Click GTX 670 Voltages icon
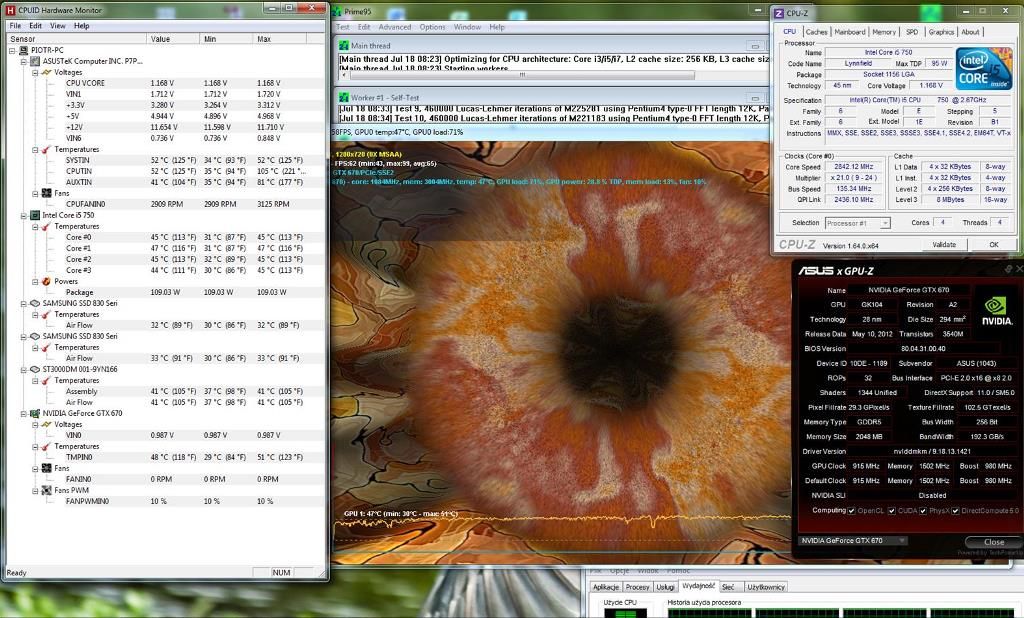The height and width of the screenshot is (618, 1024). coord(46,425)
